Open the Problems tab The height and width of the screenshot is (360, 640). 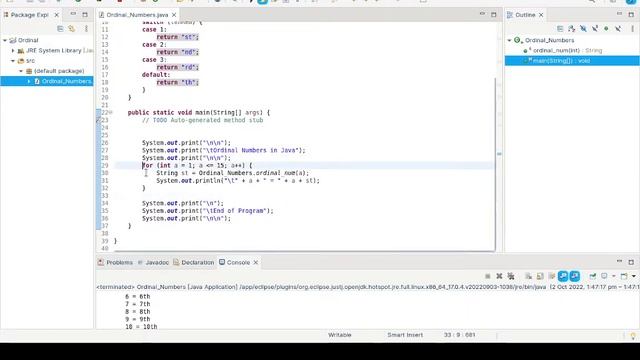pos(115,262)
